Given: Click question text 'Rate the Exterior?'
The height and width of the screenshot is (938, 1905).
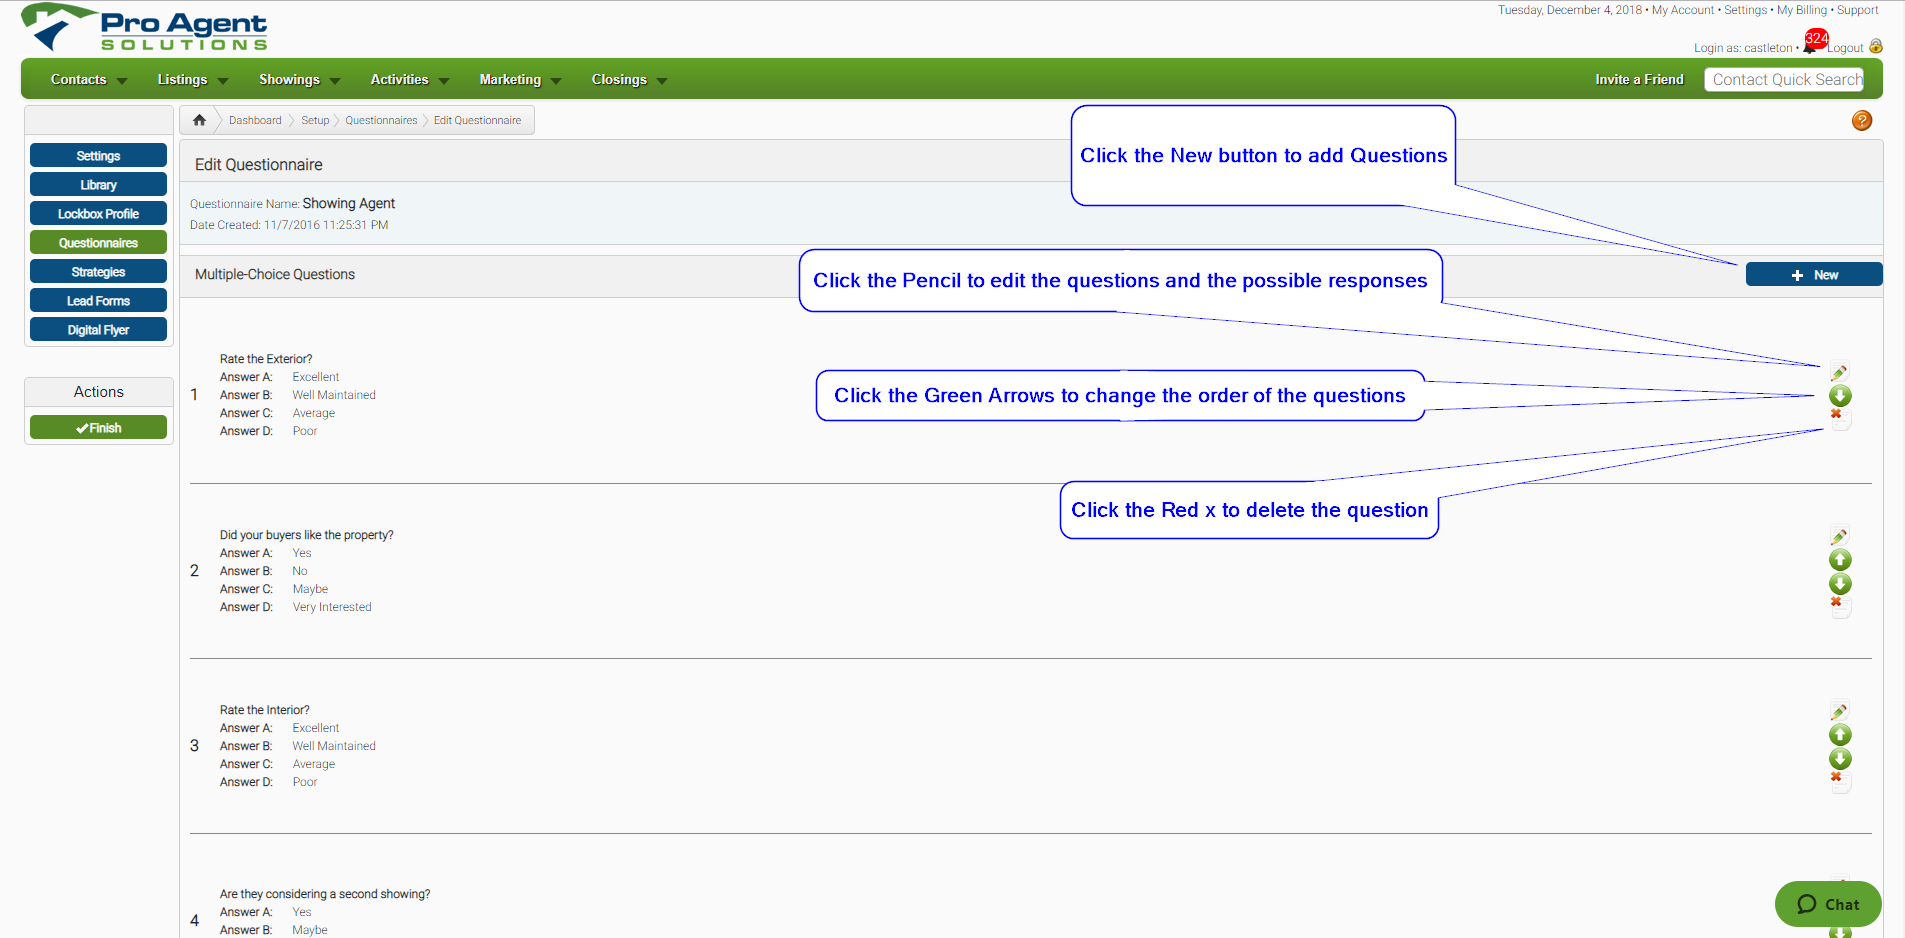Looking at the screenshot, I should [266, 359].
